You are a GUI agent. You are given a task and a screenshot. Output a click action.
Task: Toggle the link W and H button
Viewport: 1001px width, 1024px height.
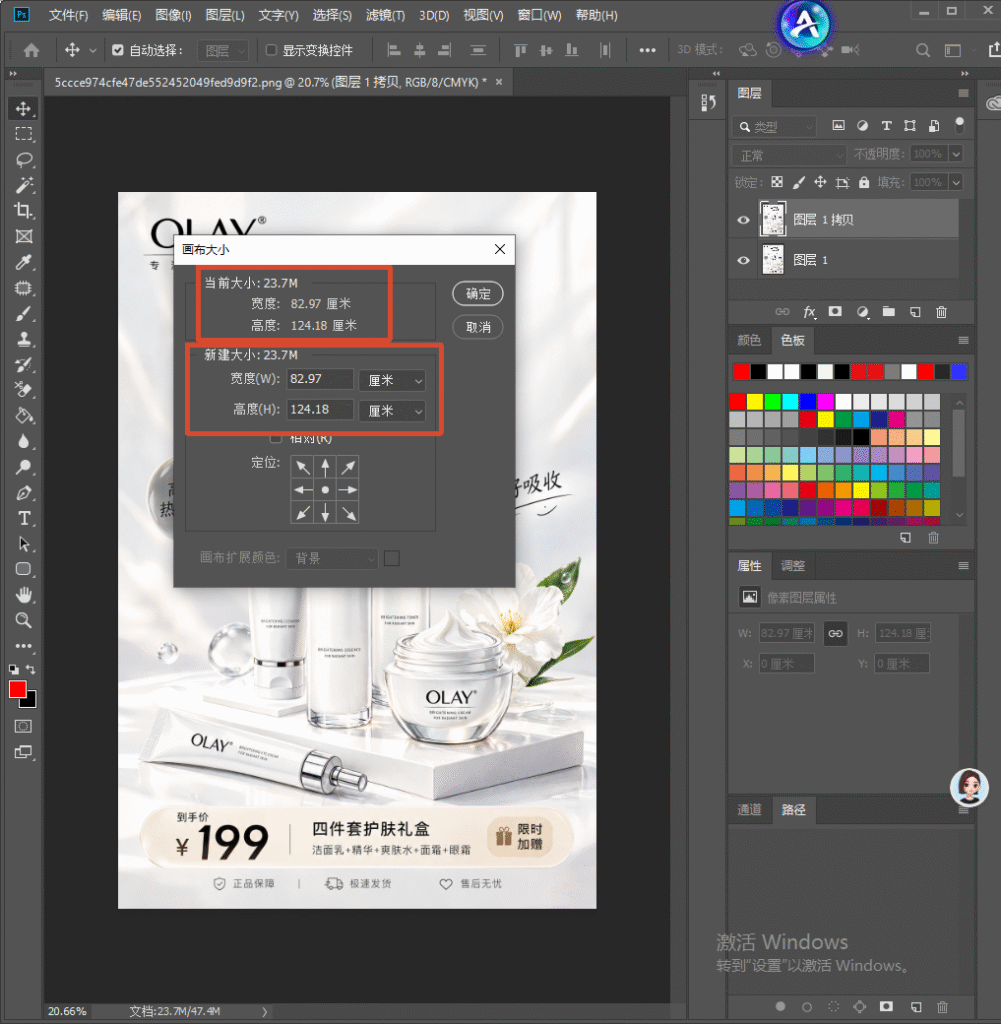coord(835,633)
